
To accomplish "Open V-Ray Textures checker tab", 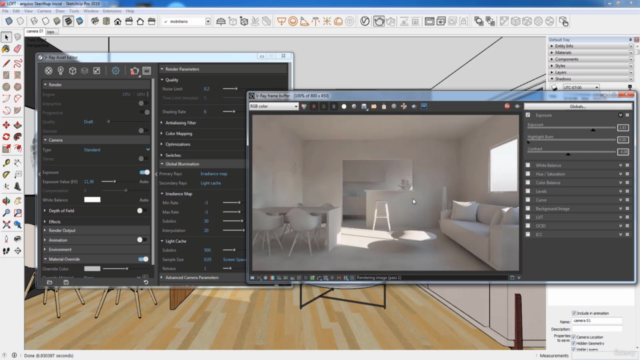I will (x=96, y=71).
